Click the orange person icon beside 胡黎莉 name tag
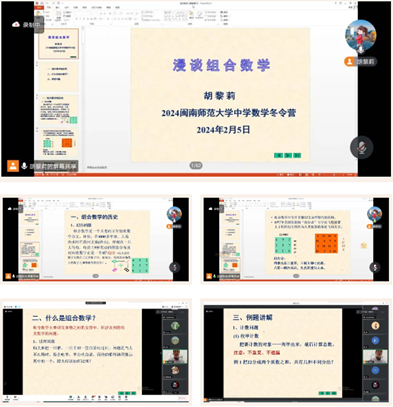The image size is (393, 407). click(349, 62)
